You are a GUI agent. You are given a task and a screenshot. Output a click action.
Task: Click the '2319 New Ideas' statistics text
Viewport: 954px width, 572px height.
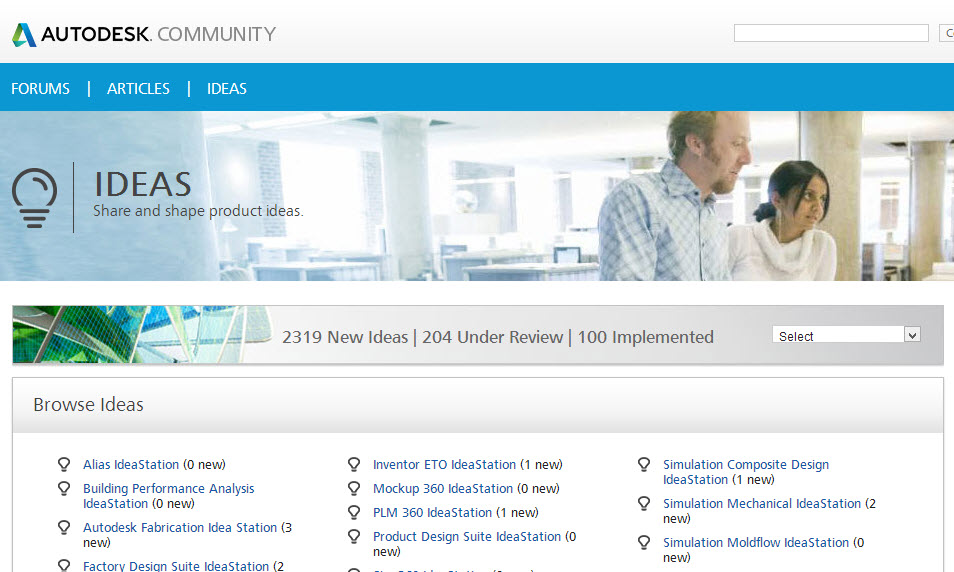345,337
